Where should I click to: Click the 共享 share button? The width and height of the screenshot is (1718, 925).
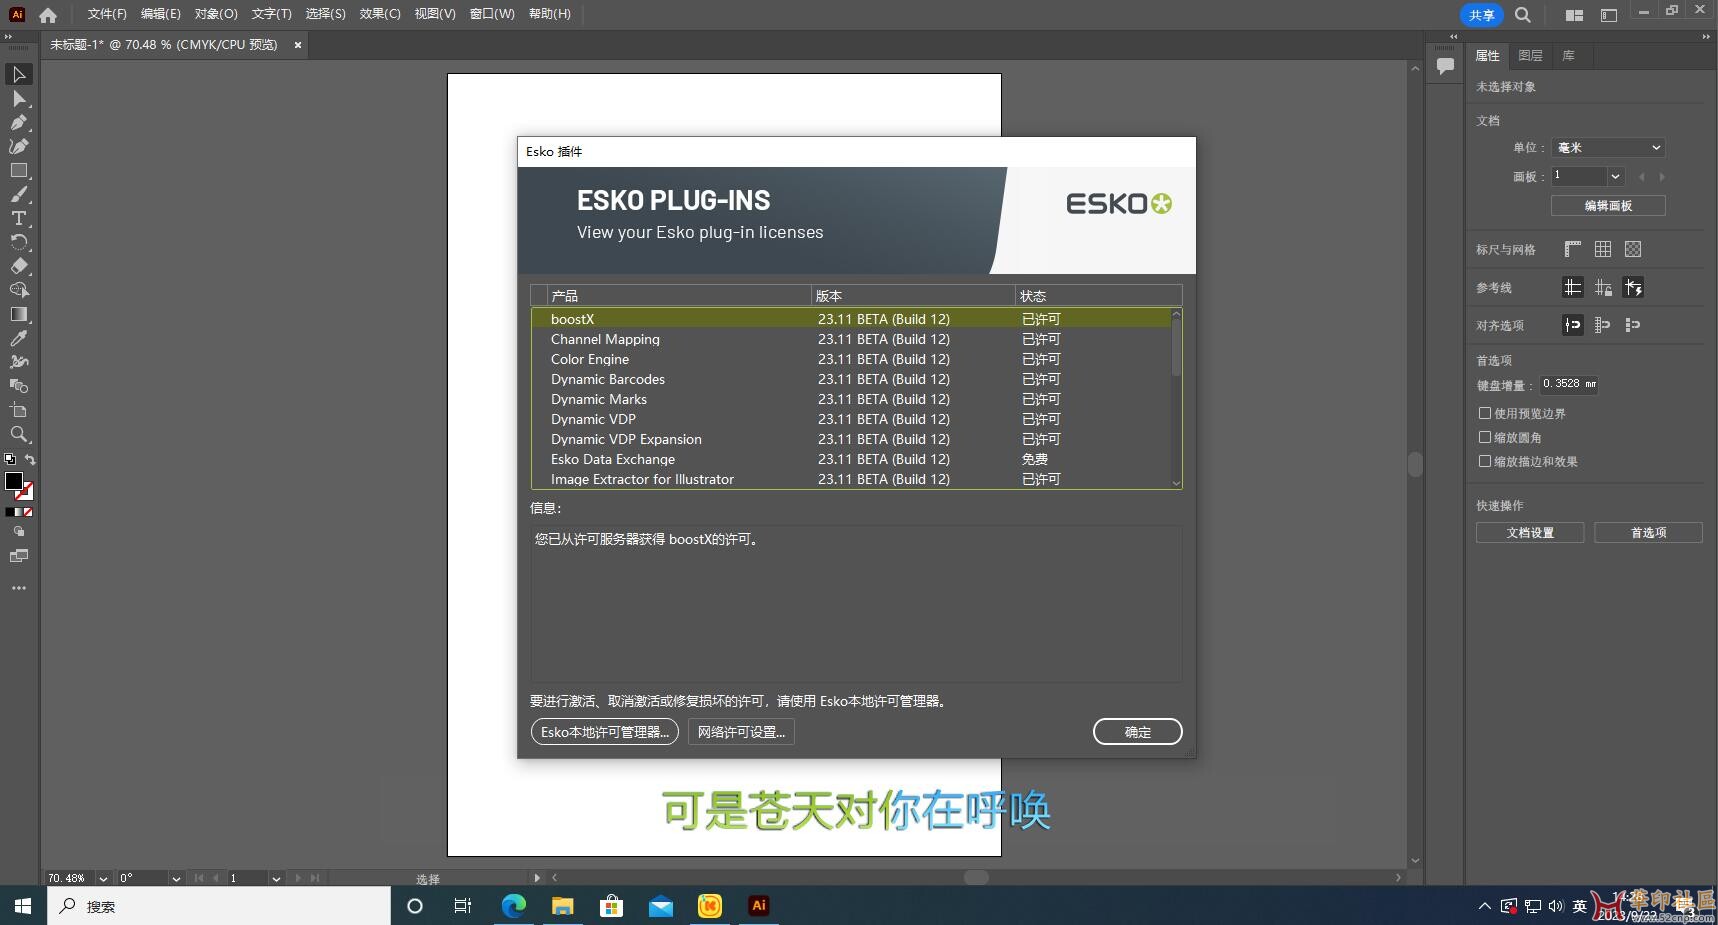(1482, 15)
